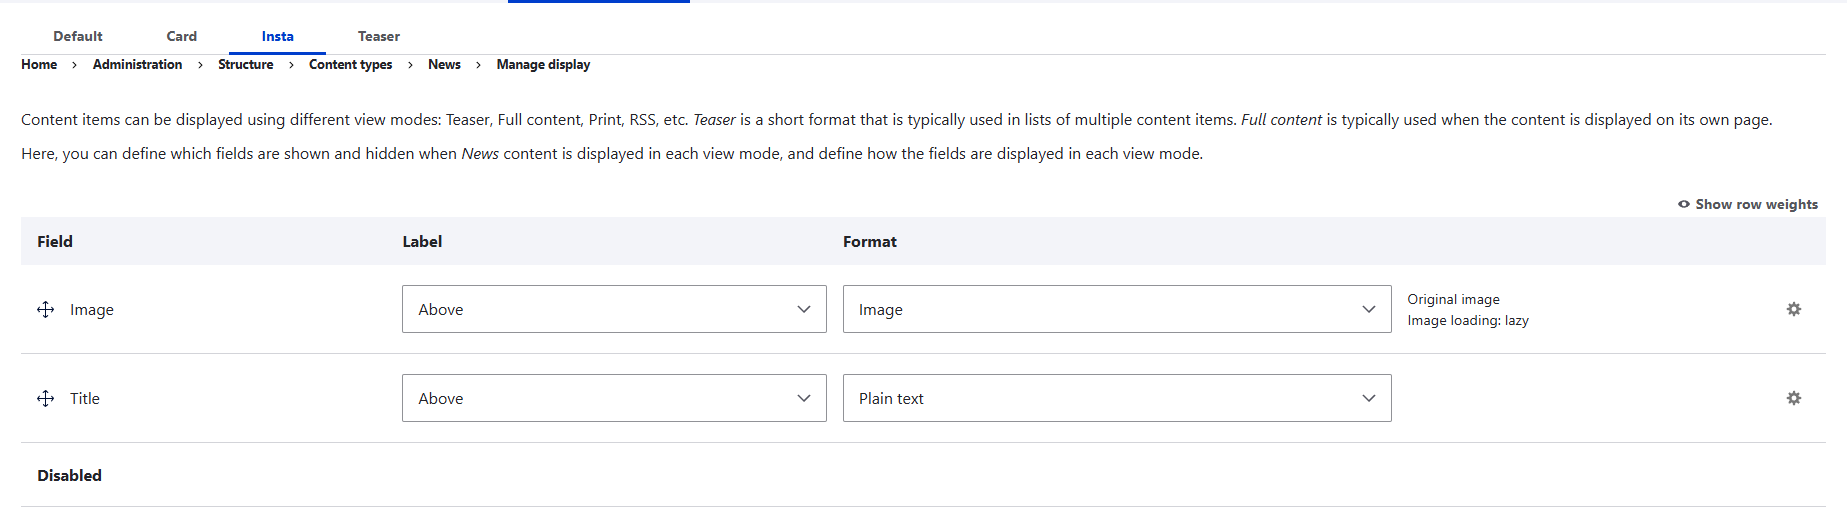Open News breadcrumb link
This screenshot has width=1847, height=527.
pos(444,64)
